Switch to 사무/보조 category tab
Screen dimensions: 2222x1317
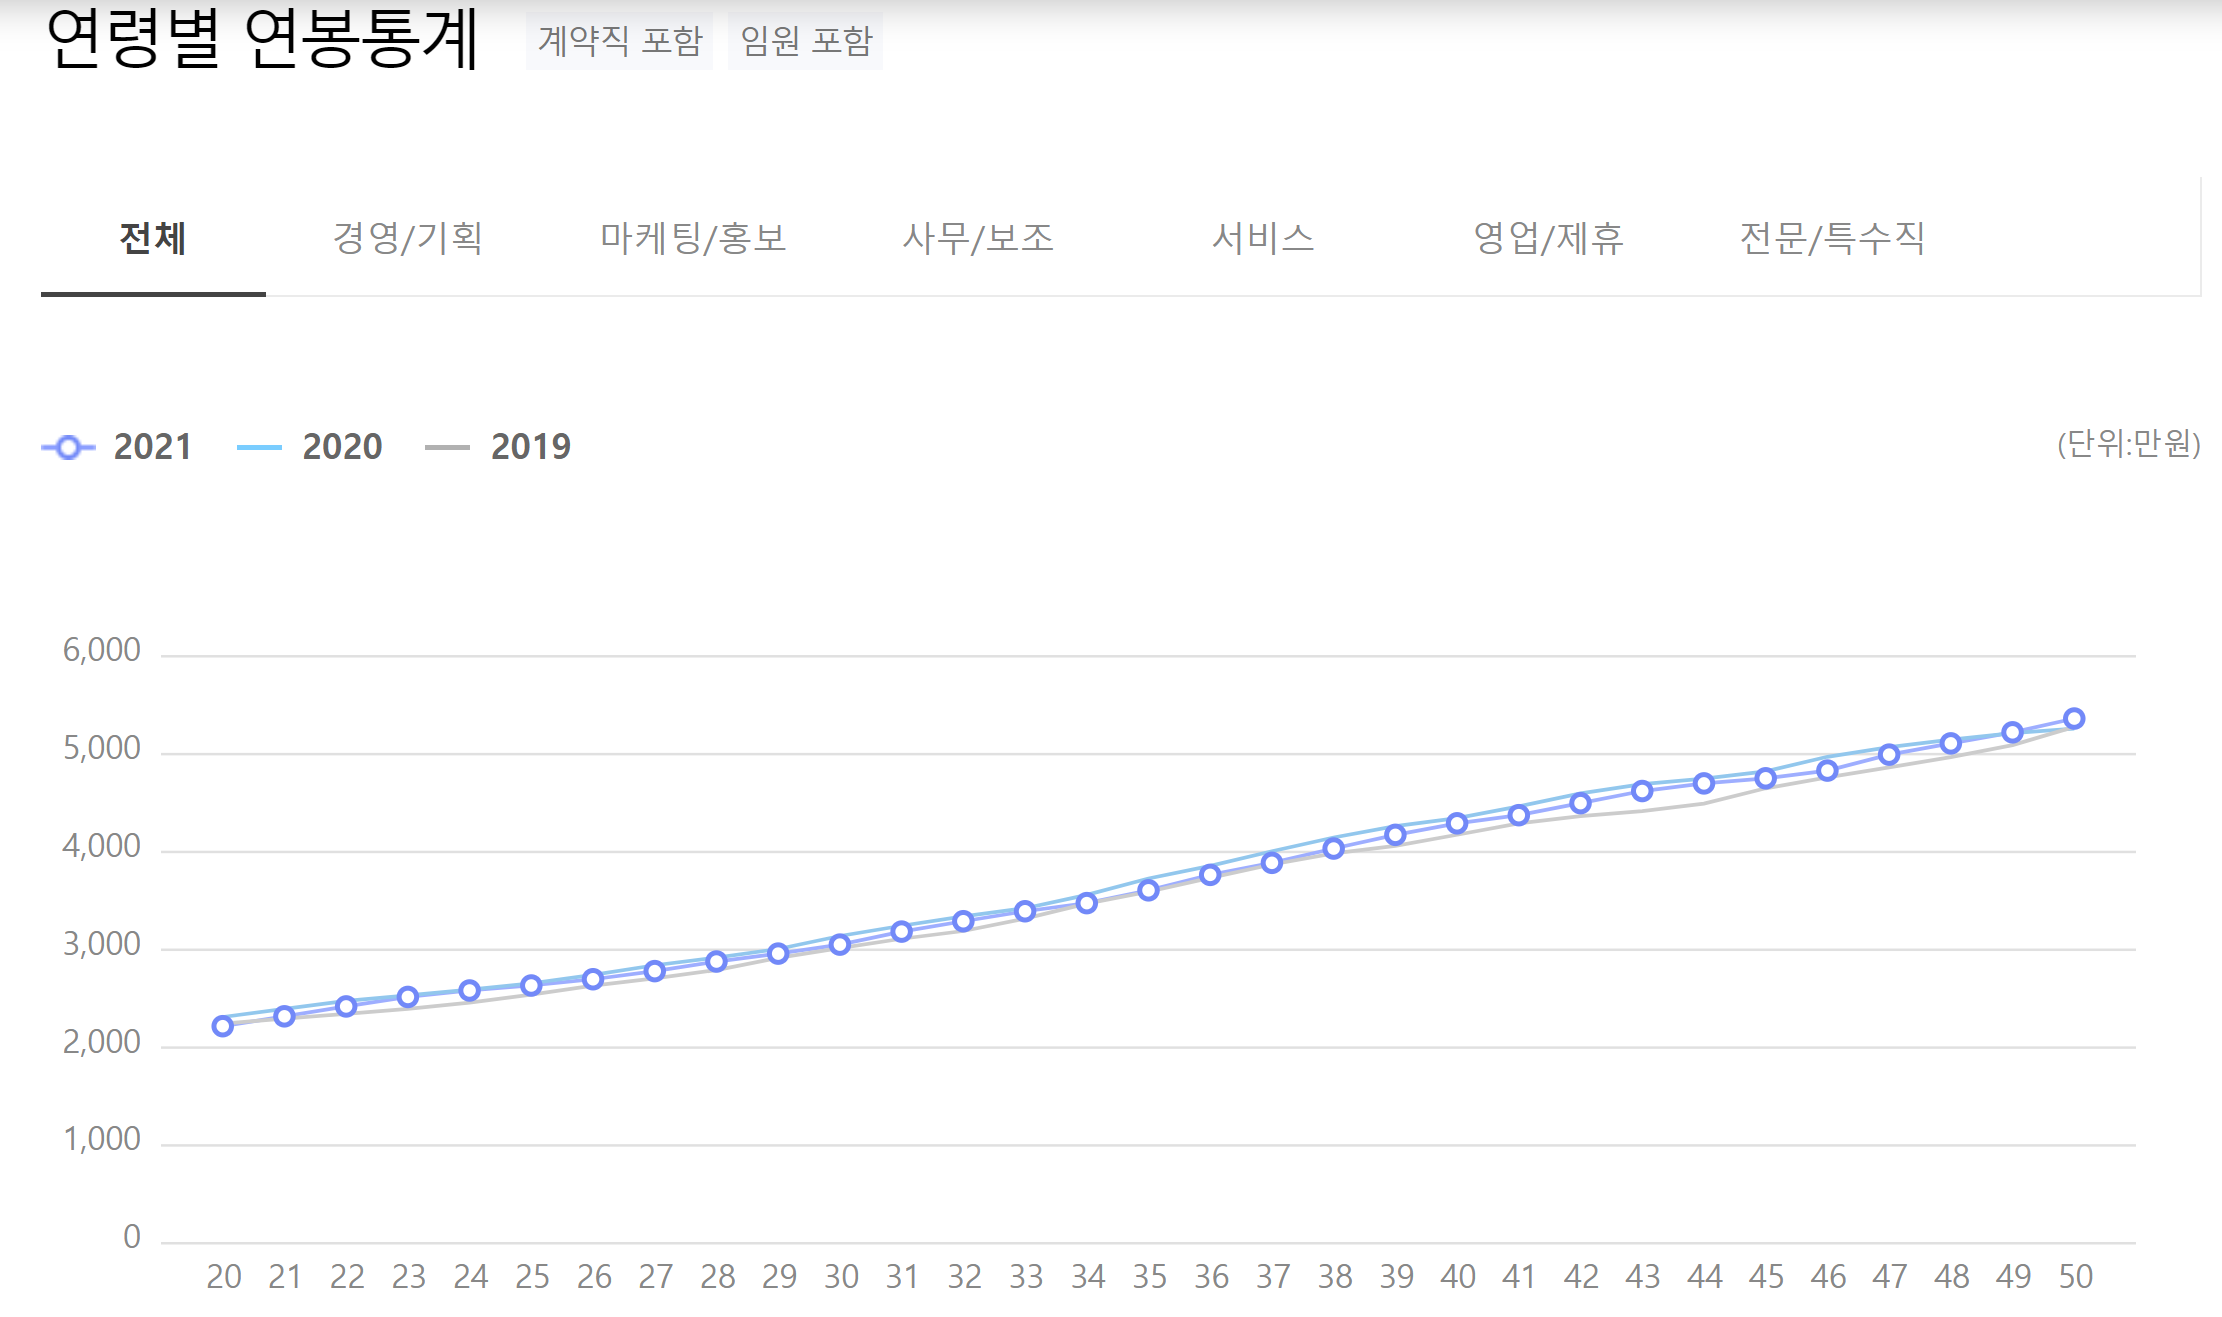[x=978, y=238]
